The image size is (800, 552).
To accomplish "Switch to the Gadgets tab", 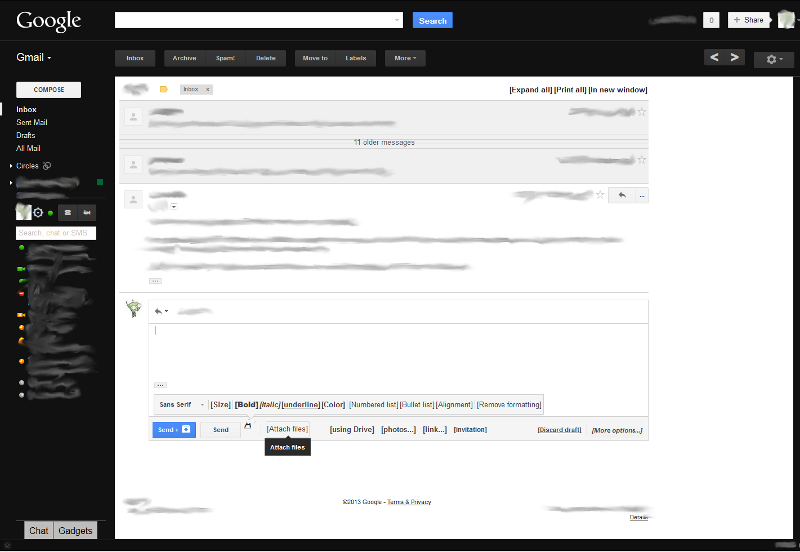I will 75,531.
